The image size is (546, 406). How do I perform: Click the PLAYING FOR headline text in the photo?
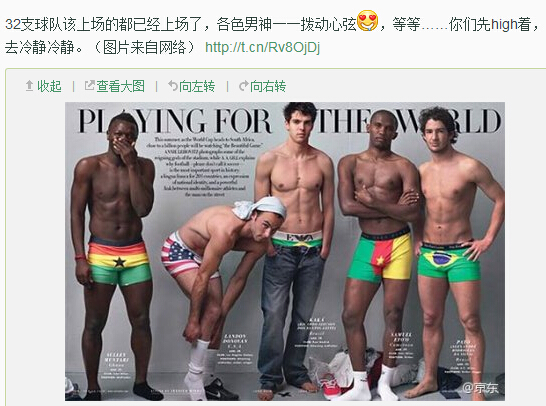point(174,121)
